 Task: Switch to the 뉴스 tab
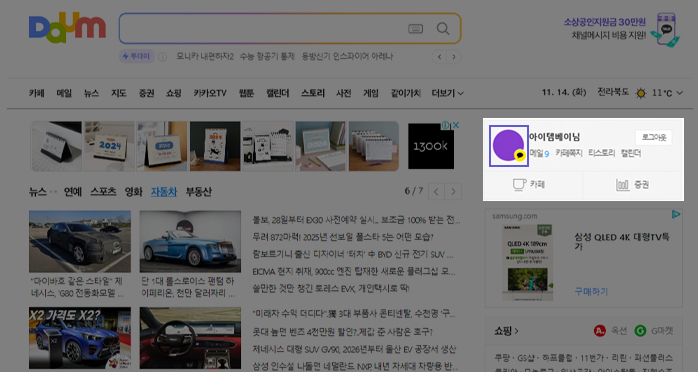(38, 192)
